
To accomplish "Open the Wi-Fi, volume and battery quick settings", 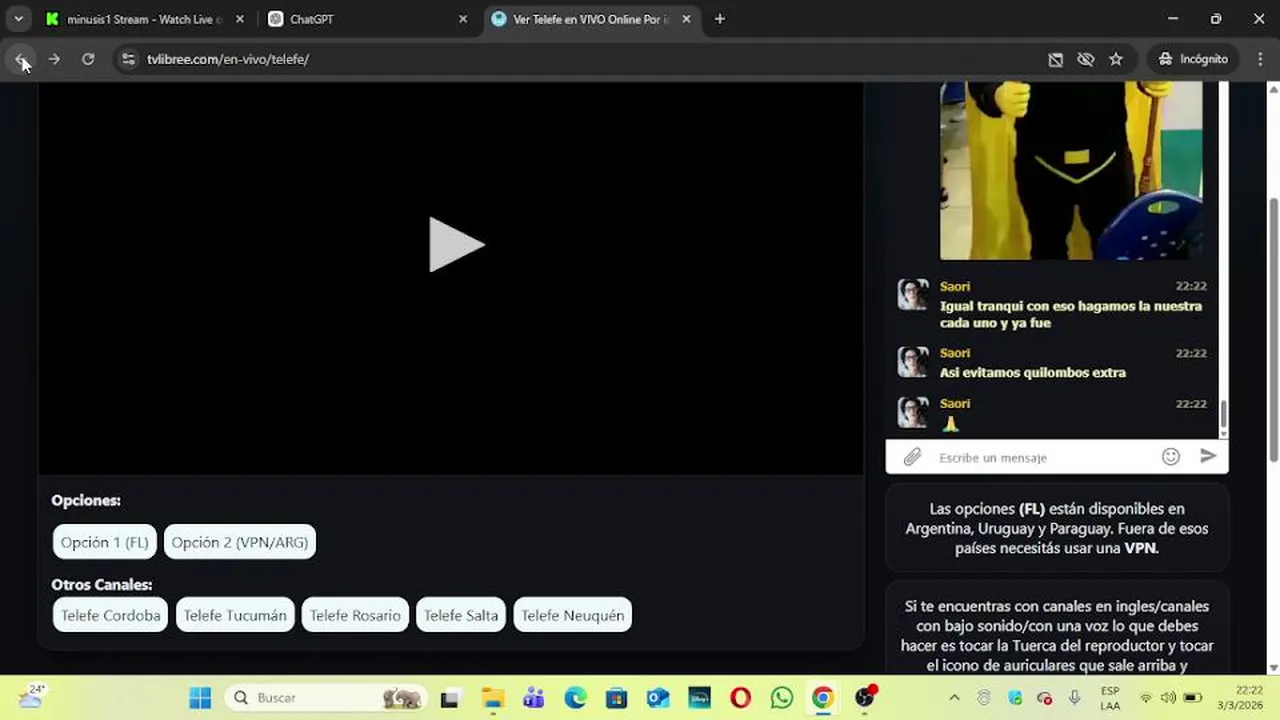I will coord(1169,698).
